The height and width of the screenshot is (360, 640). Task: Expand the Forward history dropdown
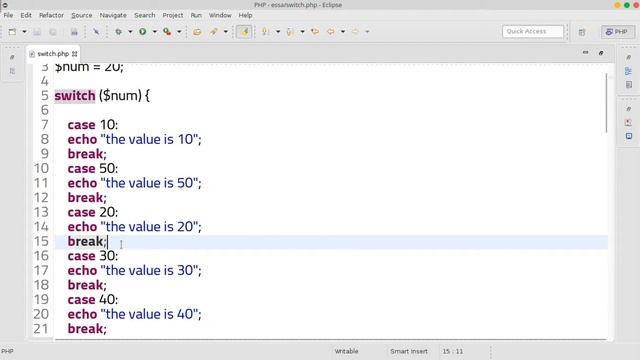coord(367,31)
